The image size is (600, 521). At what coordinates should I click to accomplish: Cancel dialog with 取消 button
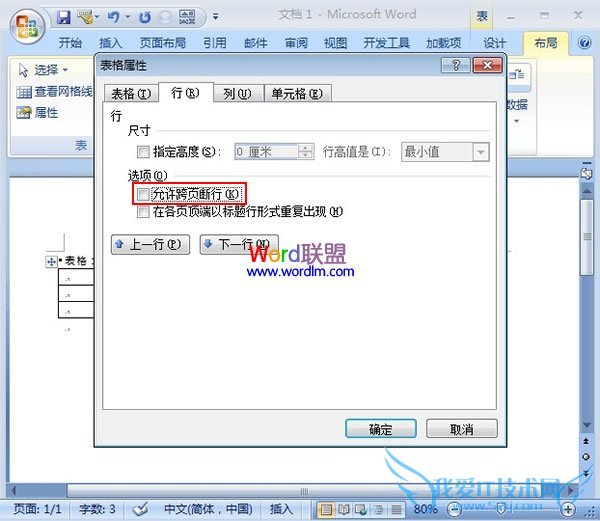point(462,429)
